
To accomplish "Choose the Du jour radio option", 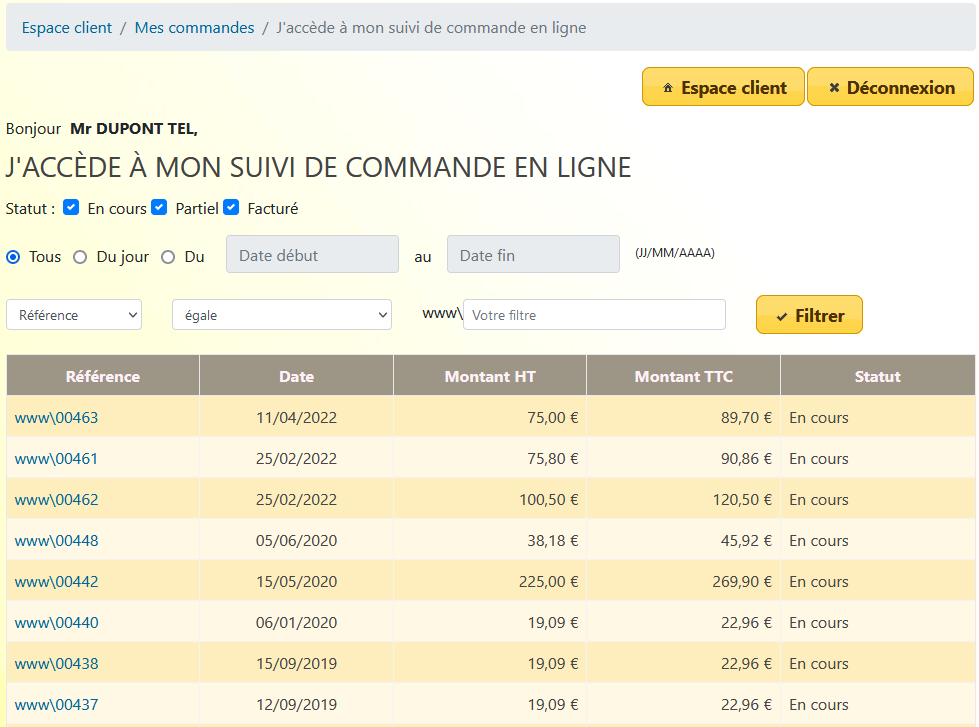I will tap(81, 257).
